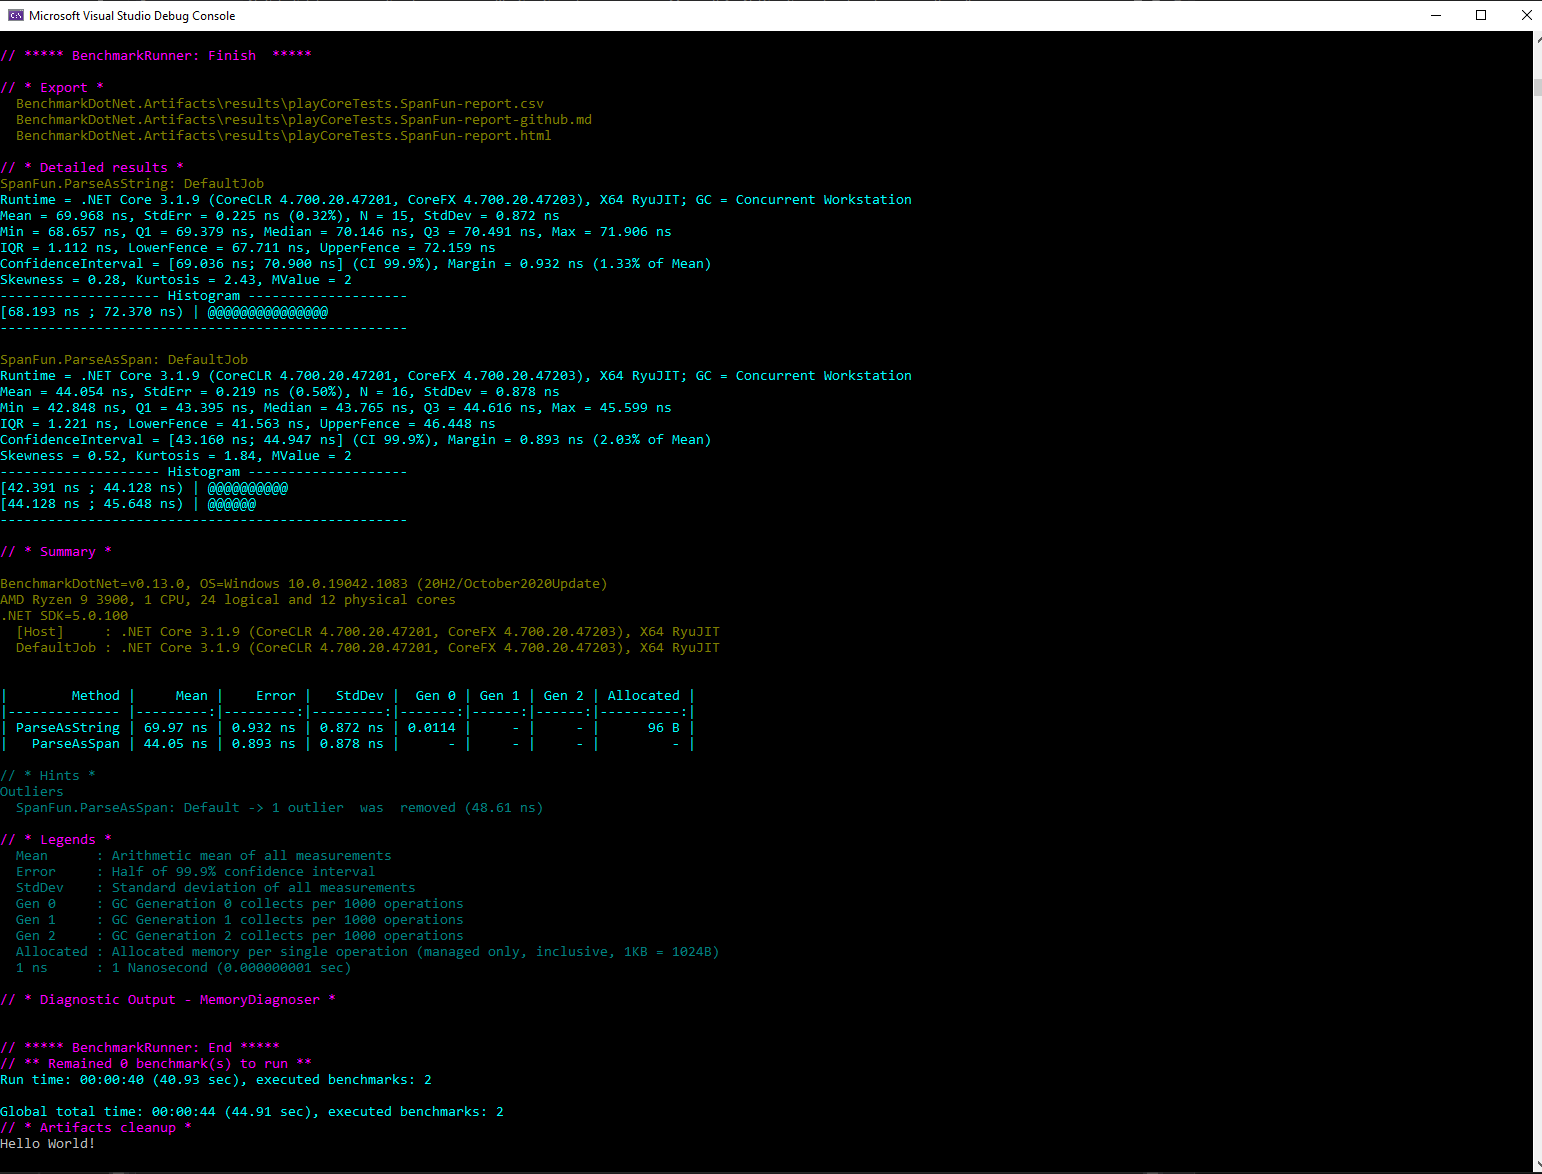
Task: Click the 'Remained 0 benchmark(s) to run' line
Action: point(156,1064)
